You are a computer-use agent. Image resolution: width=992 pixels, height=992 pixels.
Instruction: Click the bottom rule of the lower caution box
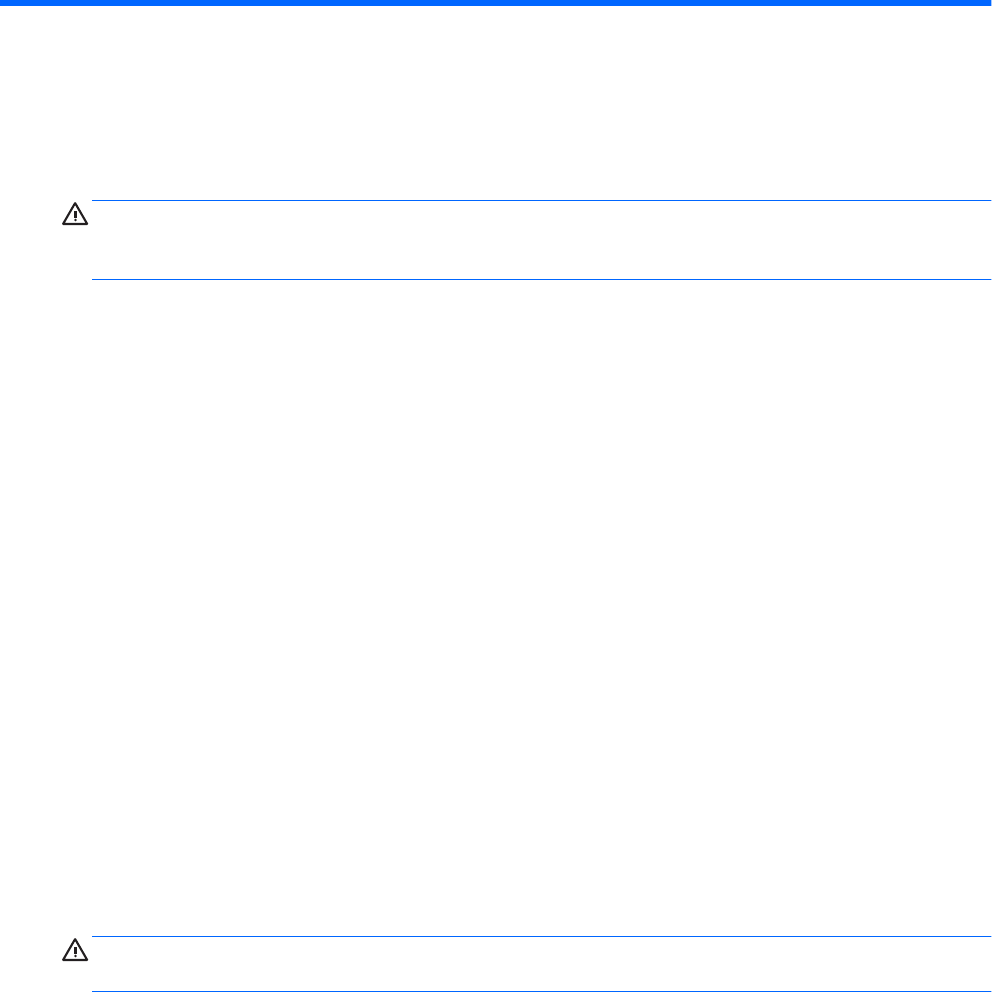click(534, 991)
